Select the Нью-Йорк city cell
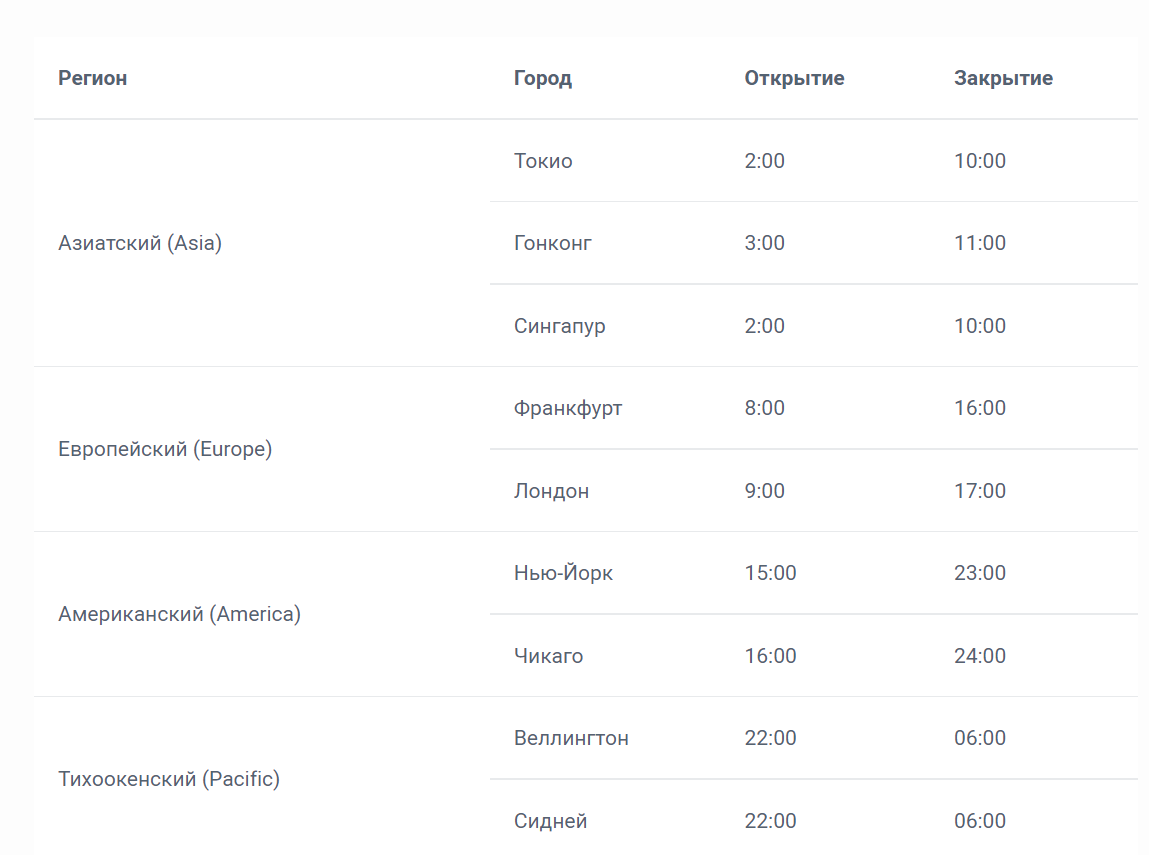Image resolution: width=1149 pixels, height=855 pixels. pos(564,573)
